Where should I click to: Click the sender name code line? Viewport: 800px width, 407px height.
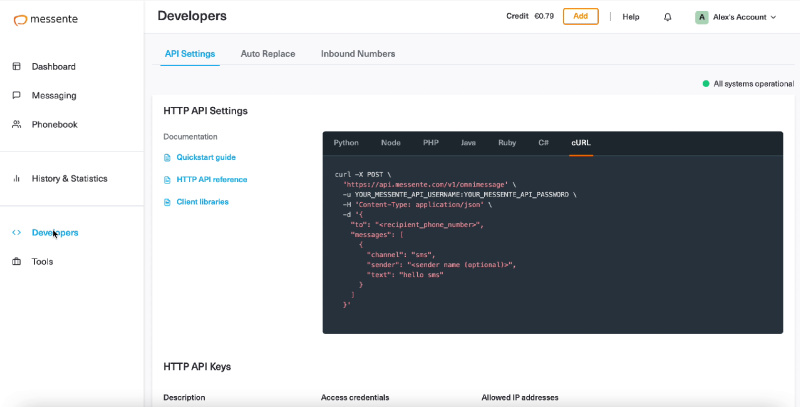pyautogui.click(x=441, y=265)
